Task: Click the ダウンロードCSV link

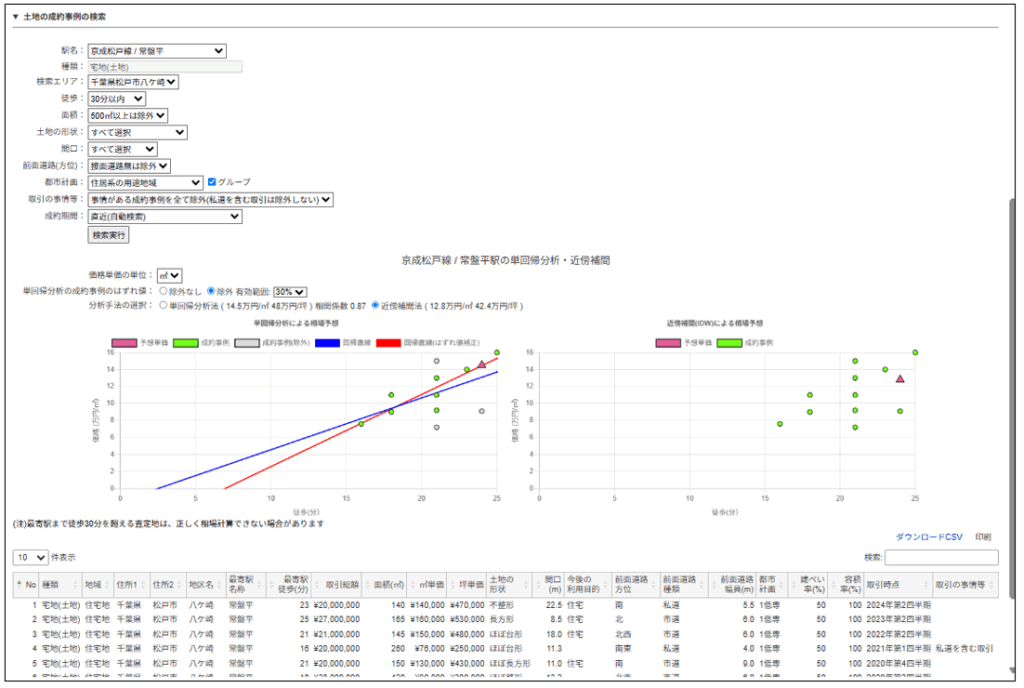Action: click(928, 537)
